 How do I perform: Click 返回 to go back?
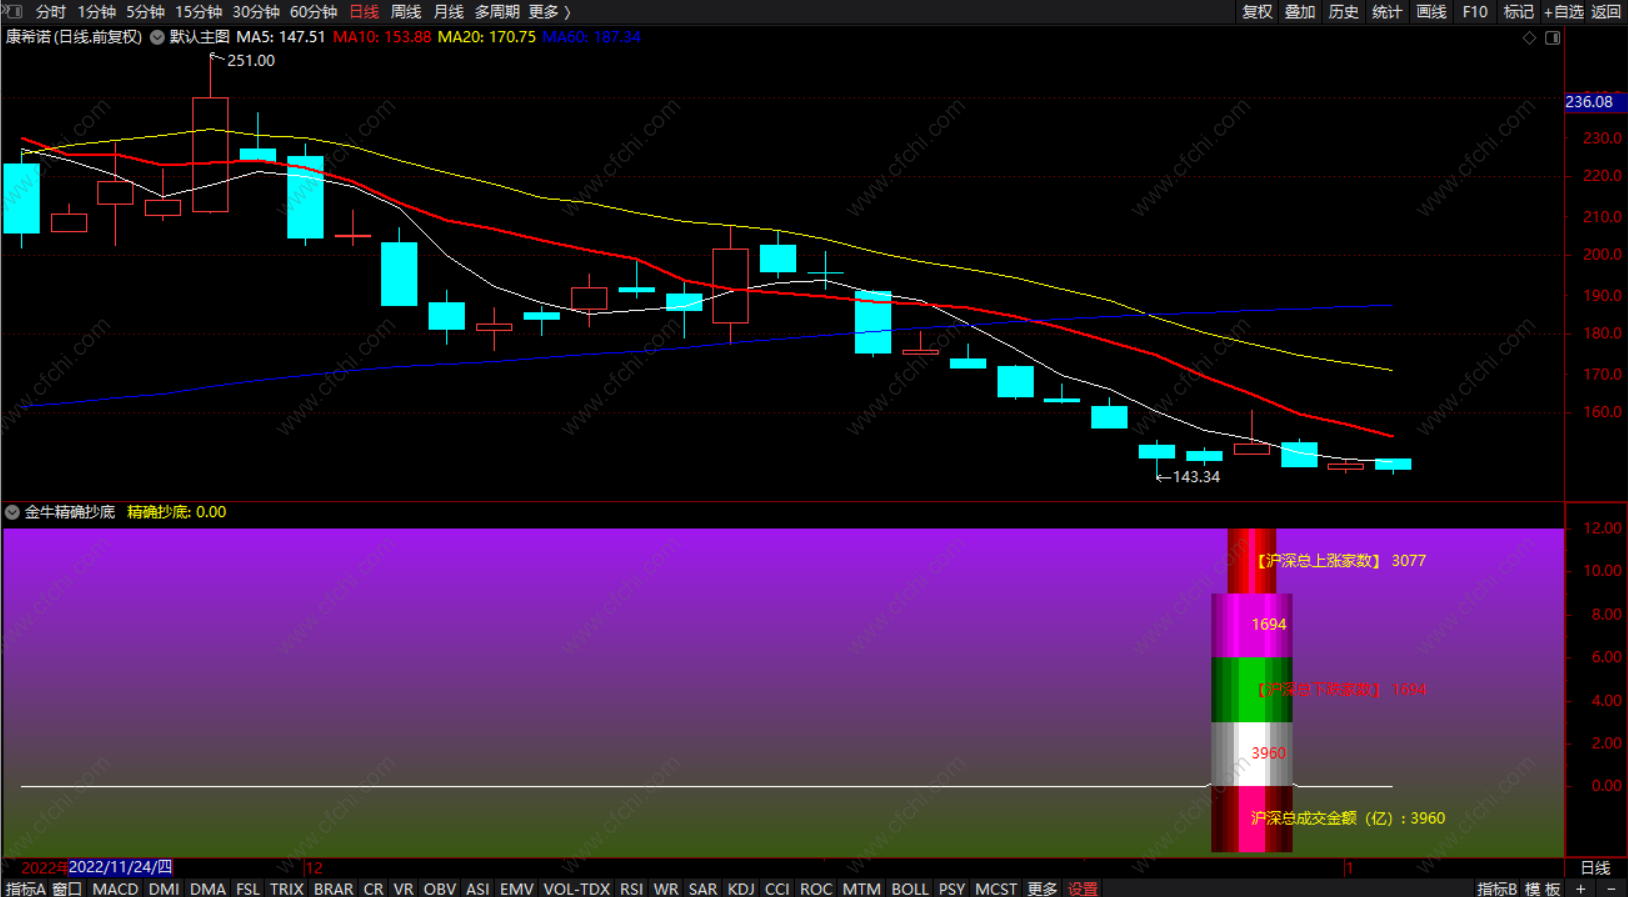[1606, 12]
